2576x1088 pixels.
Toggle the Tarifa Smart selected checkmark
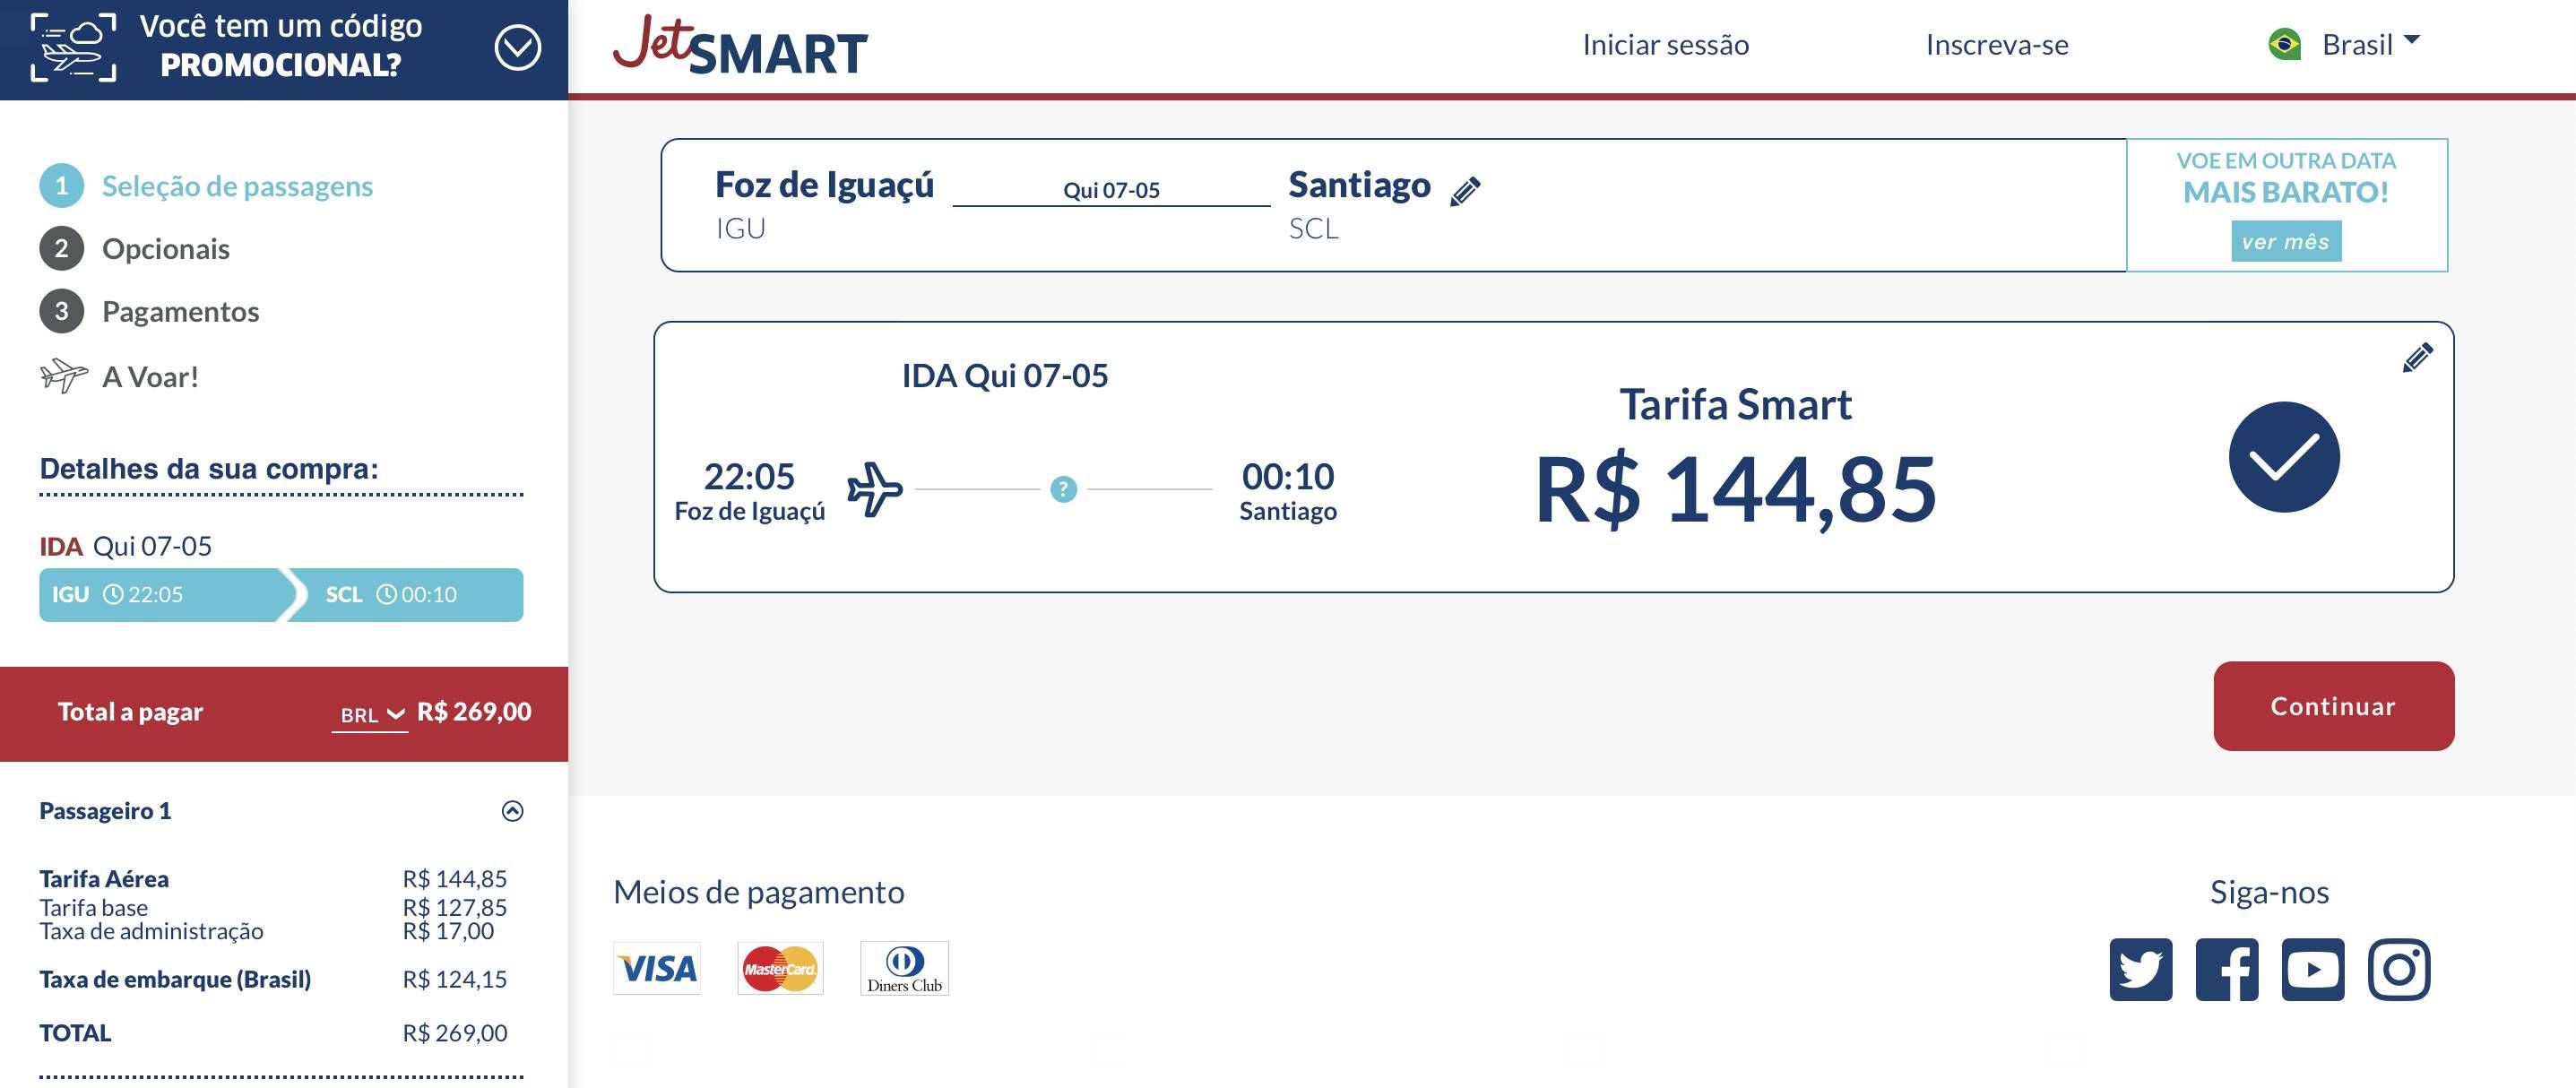pos(2284,457)
